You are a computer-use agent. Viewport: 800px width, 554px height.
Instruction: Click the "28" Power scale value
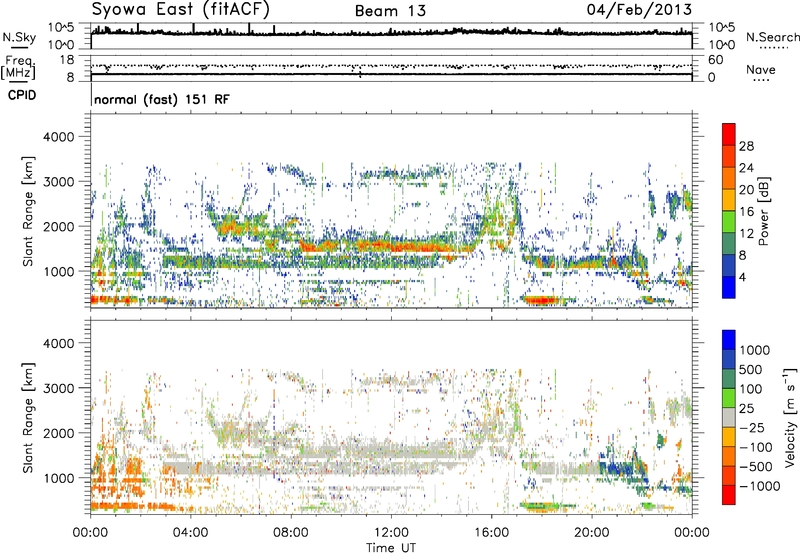click(746, 146)
